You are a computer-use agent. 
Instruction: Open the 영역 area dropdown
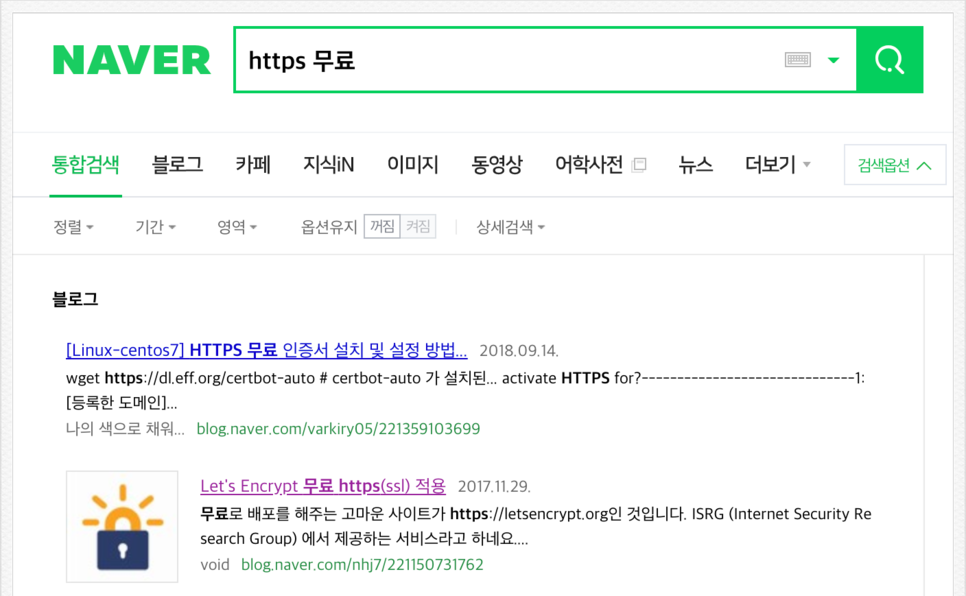pos(237,227)
